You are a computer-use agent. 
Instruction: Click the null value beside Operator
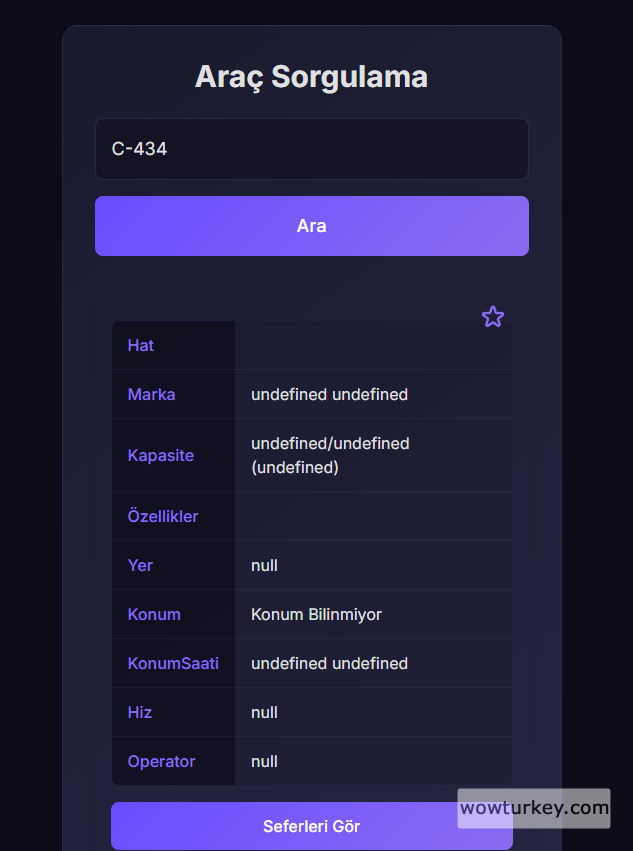click(264, 761)
